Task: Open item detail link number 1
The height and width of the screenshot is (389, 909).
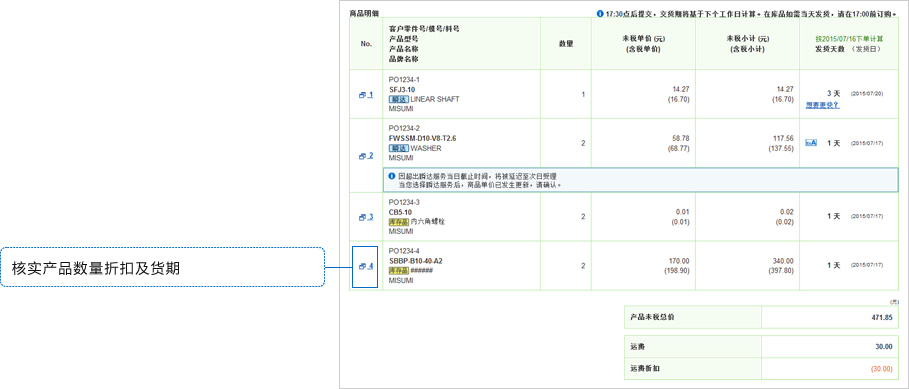Action: [366, 94]
